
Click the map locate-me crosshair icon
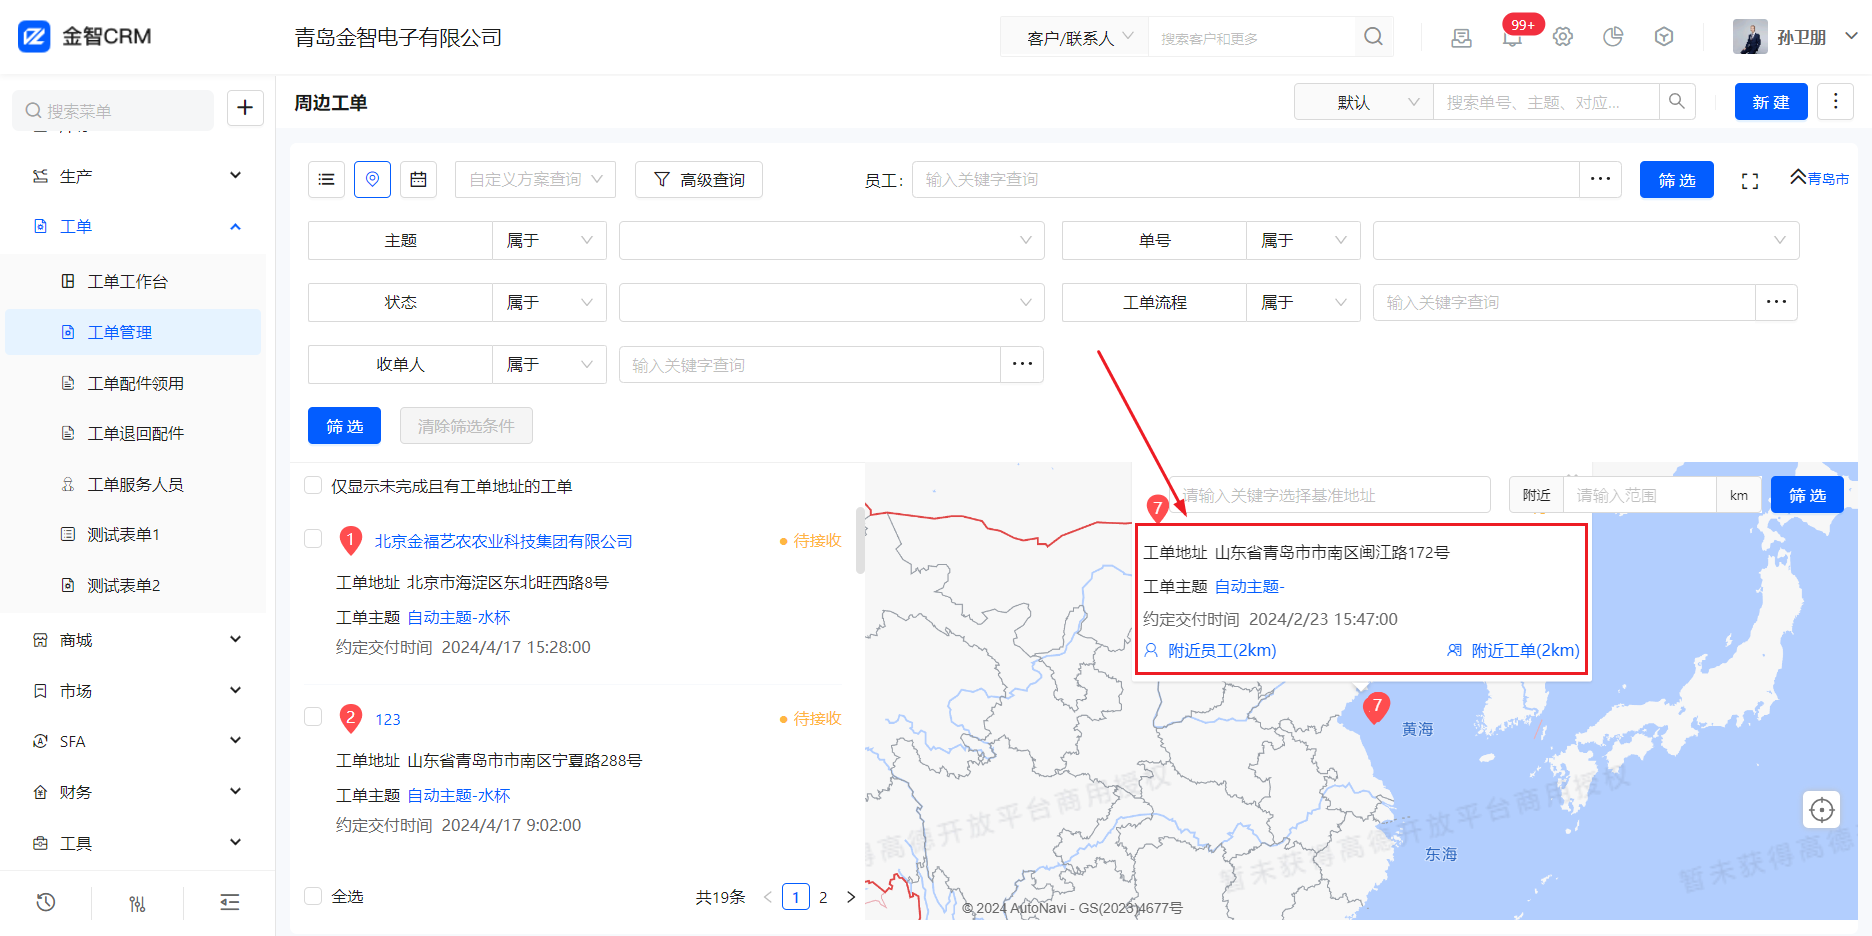click(1821, 809)
